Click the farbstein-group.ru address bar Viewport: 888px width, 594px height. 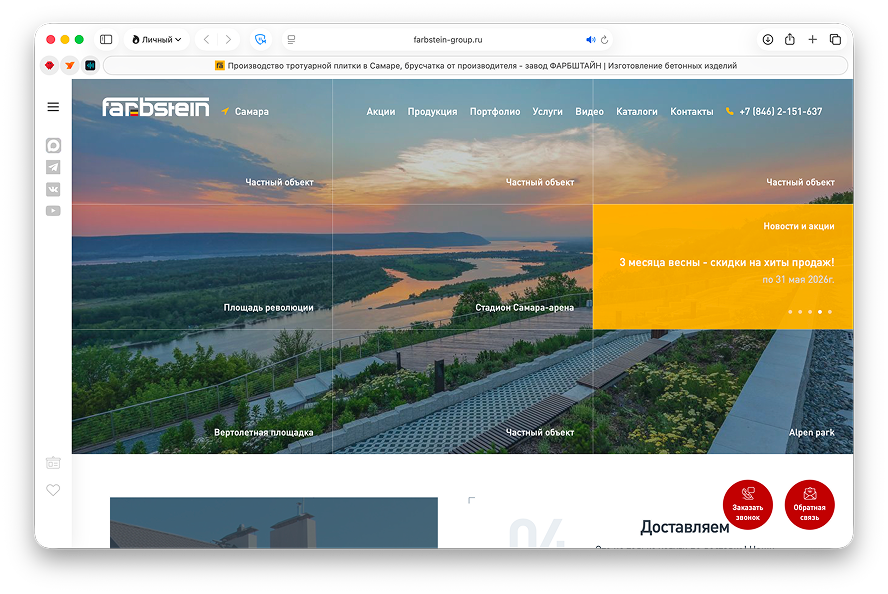448,40
